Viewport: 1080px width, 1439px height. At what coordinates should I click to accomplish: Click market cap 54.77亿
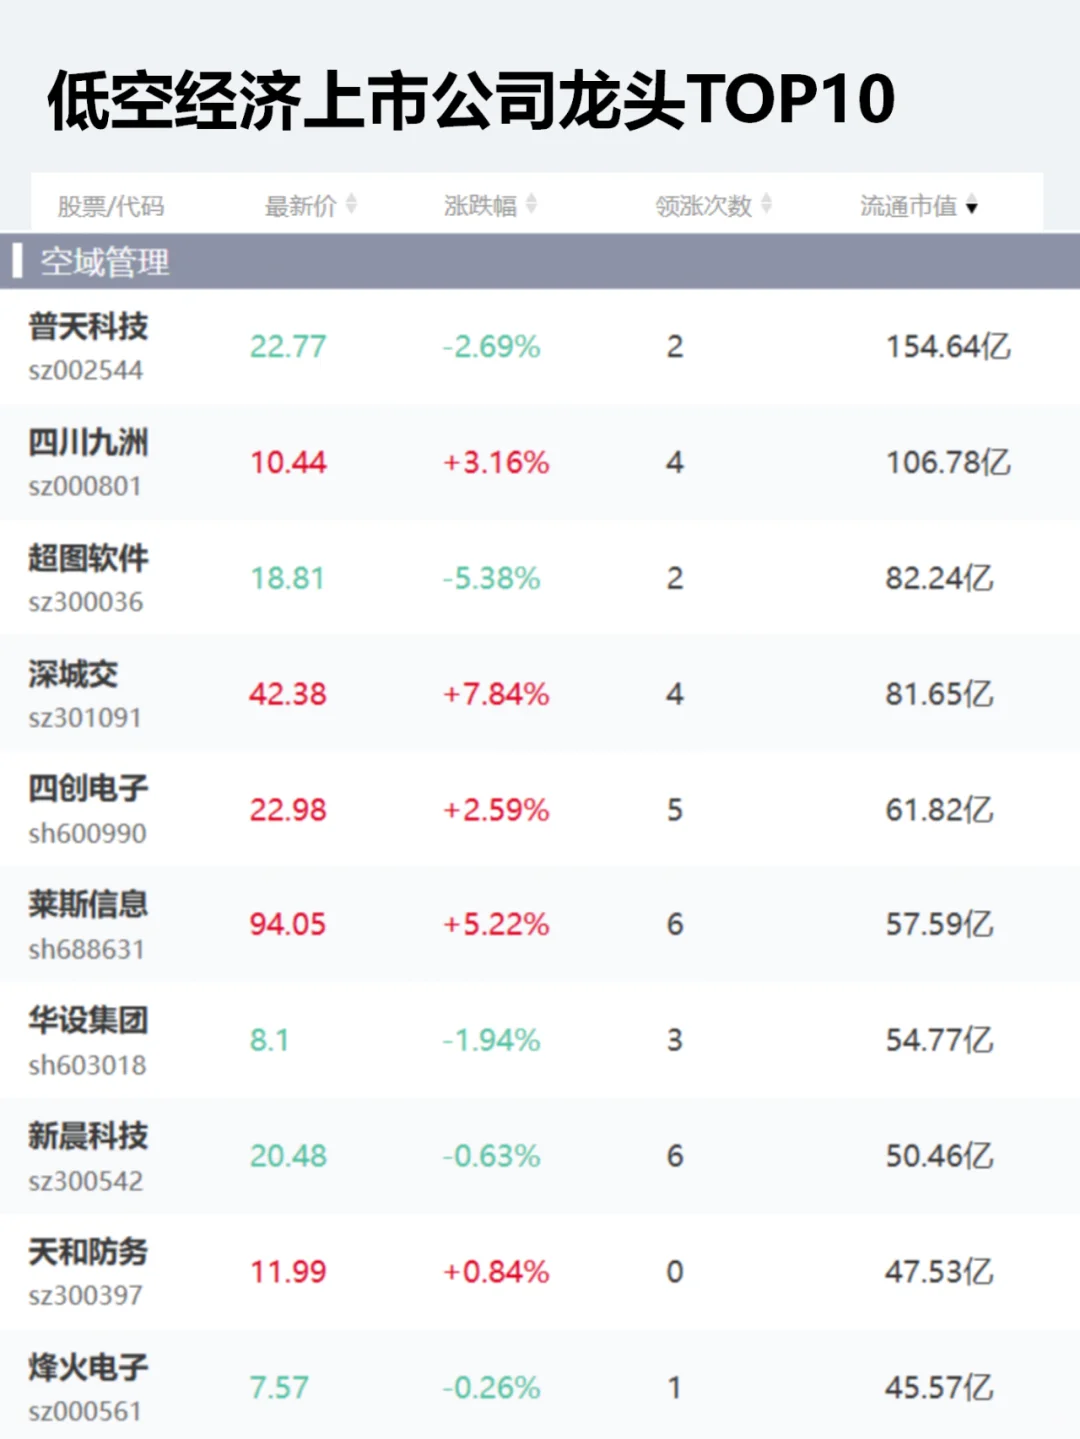click(939, 1041)
